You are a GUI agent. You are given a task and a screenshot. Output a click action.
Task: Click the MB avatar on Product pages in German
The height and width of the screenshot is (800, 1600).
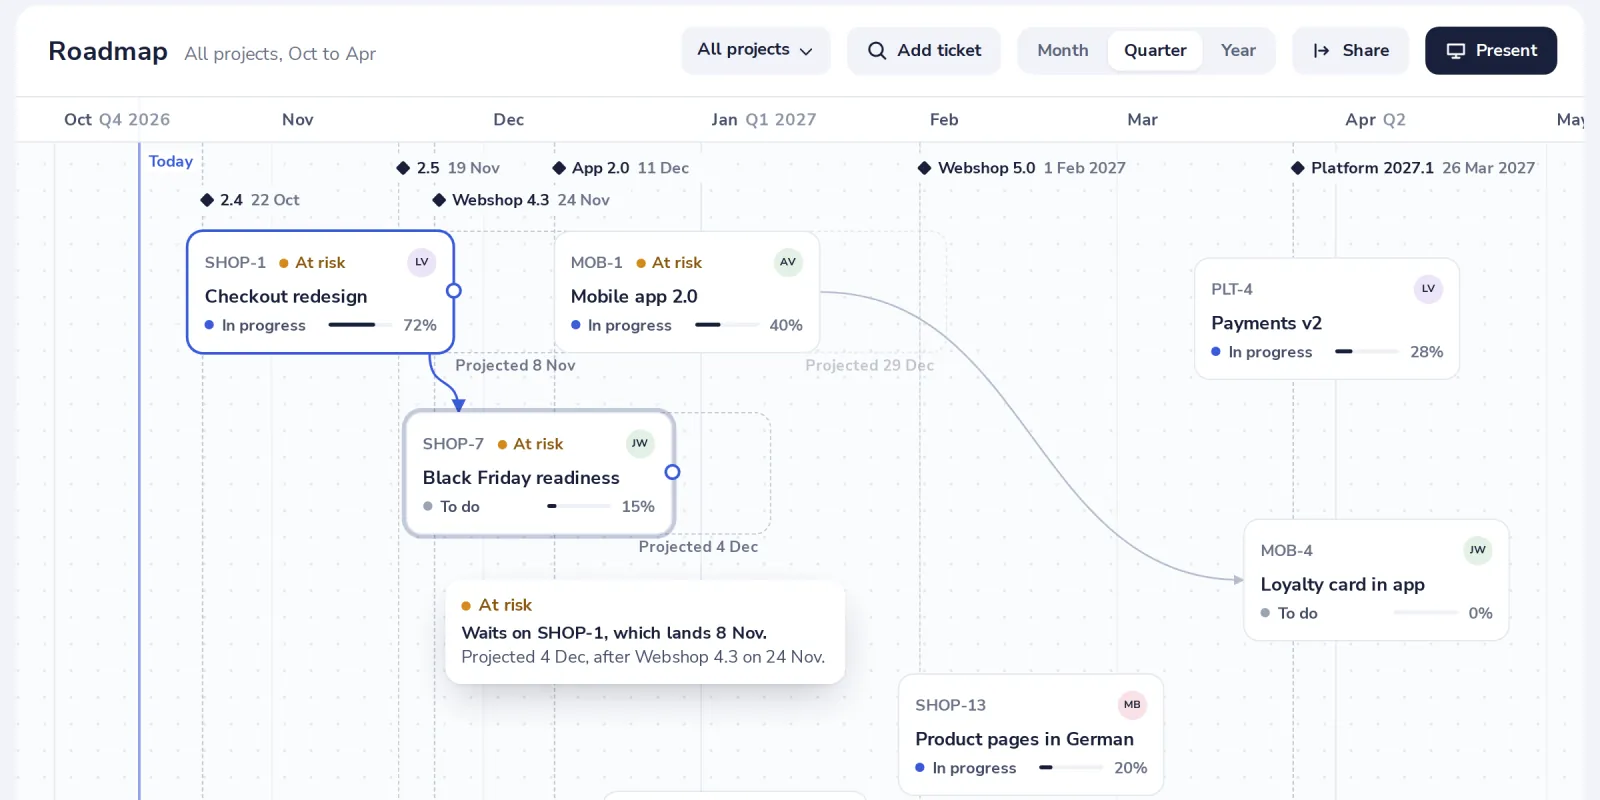click(1132, 705)
